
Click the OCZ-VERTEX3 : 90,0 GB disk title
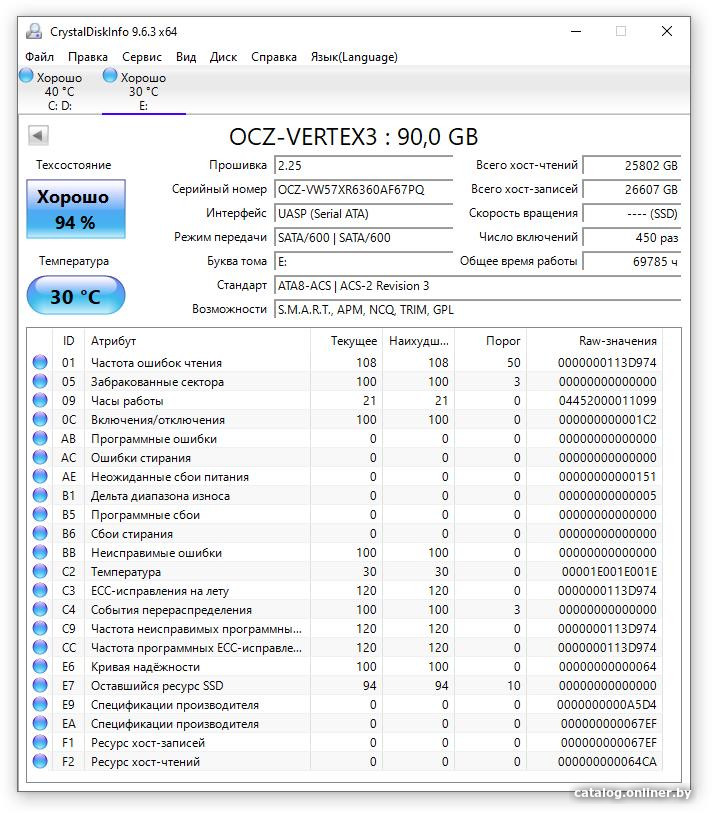[353, 137]
